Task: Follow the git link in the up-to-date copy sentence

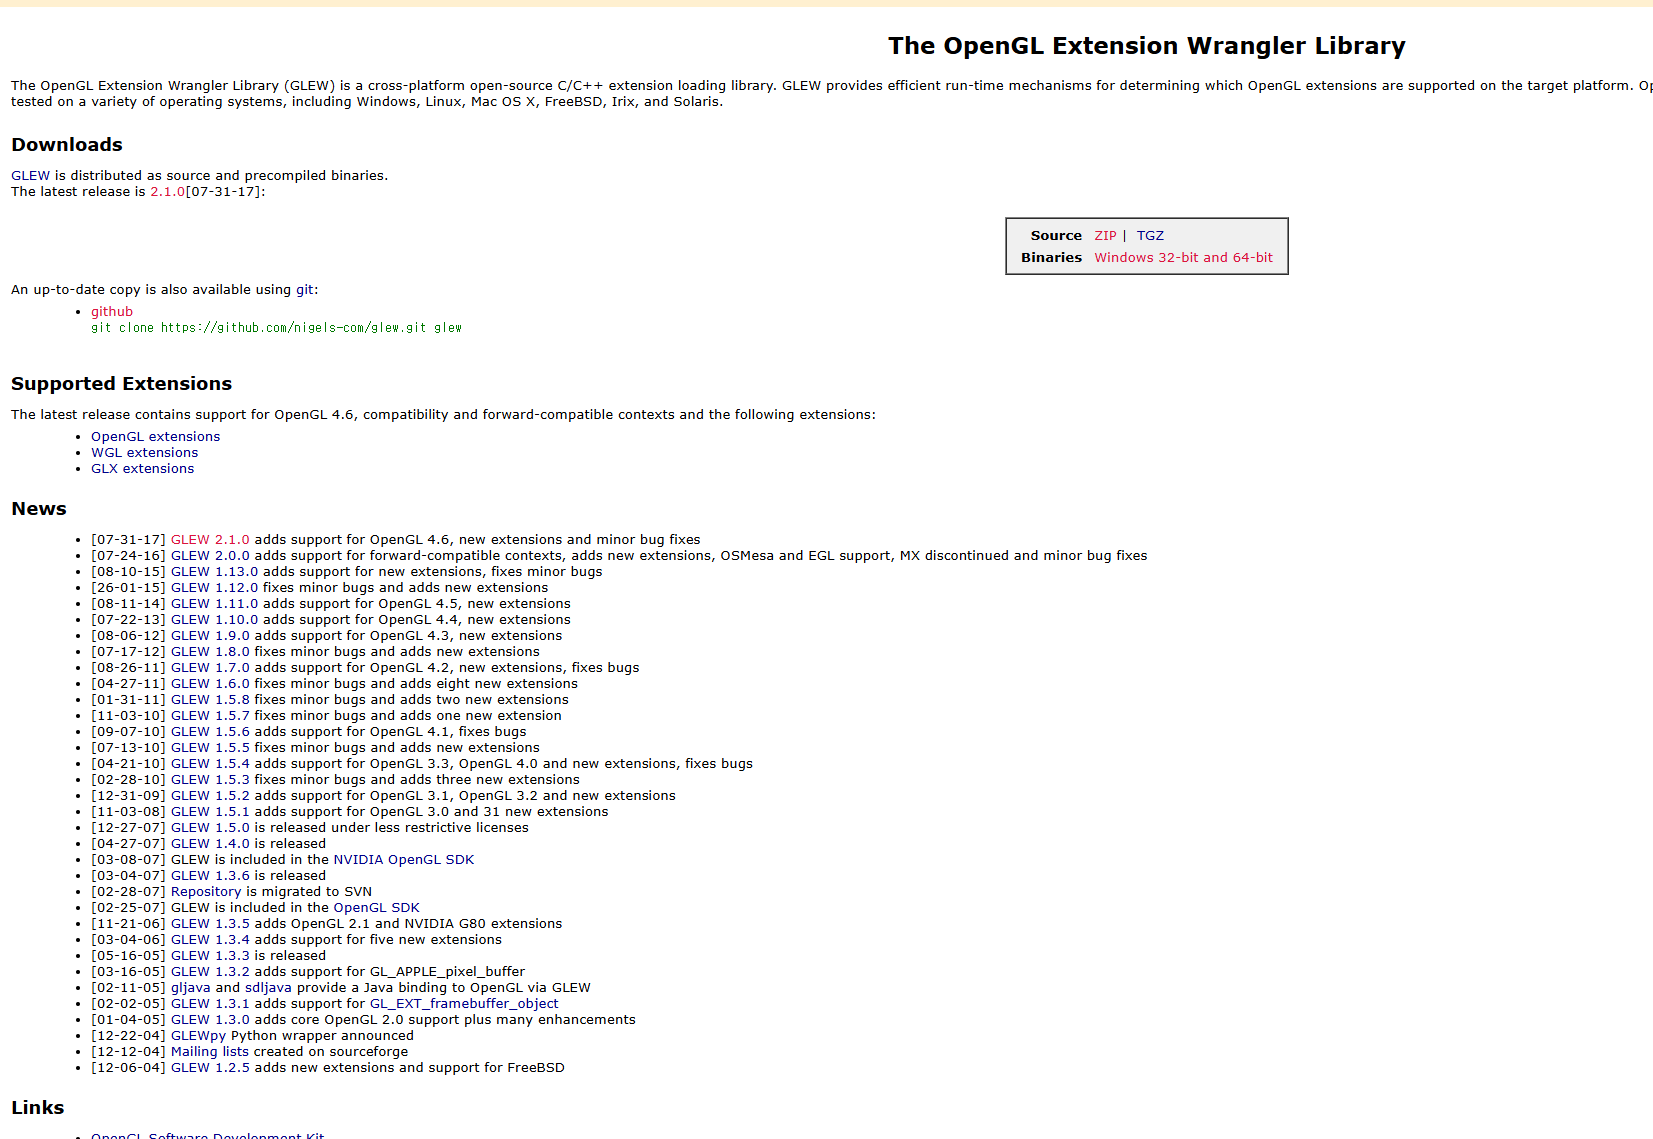Action: [x=305, y=290]
